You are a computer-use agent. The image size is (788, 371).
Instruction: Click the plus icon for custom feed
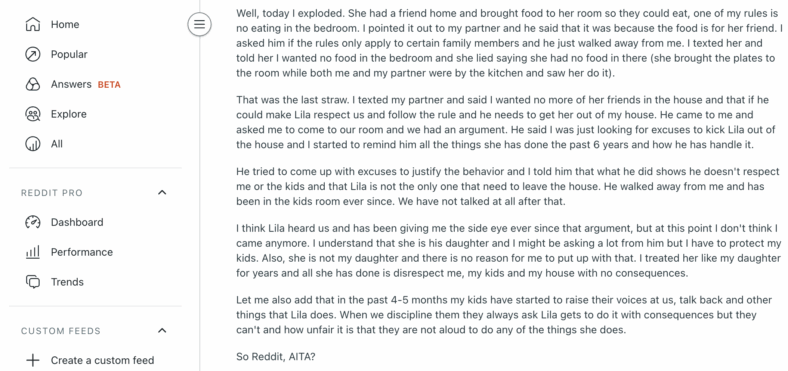pyautogui.click(x=33, y=360)
